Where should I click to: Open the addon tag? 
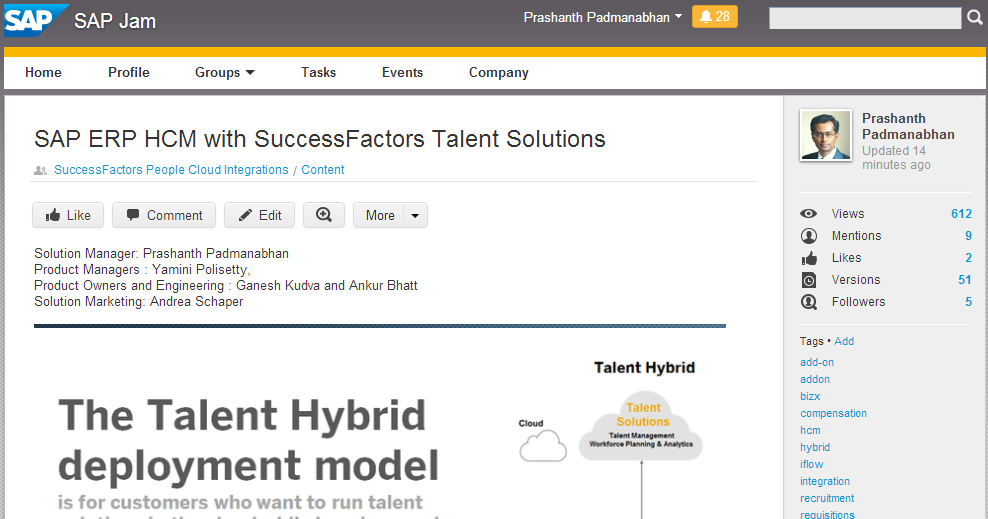815,379
